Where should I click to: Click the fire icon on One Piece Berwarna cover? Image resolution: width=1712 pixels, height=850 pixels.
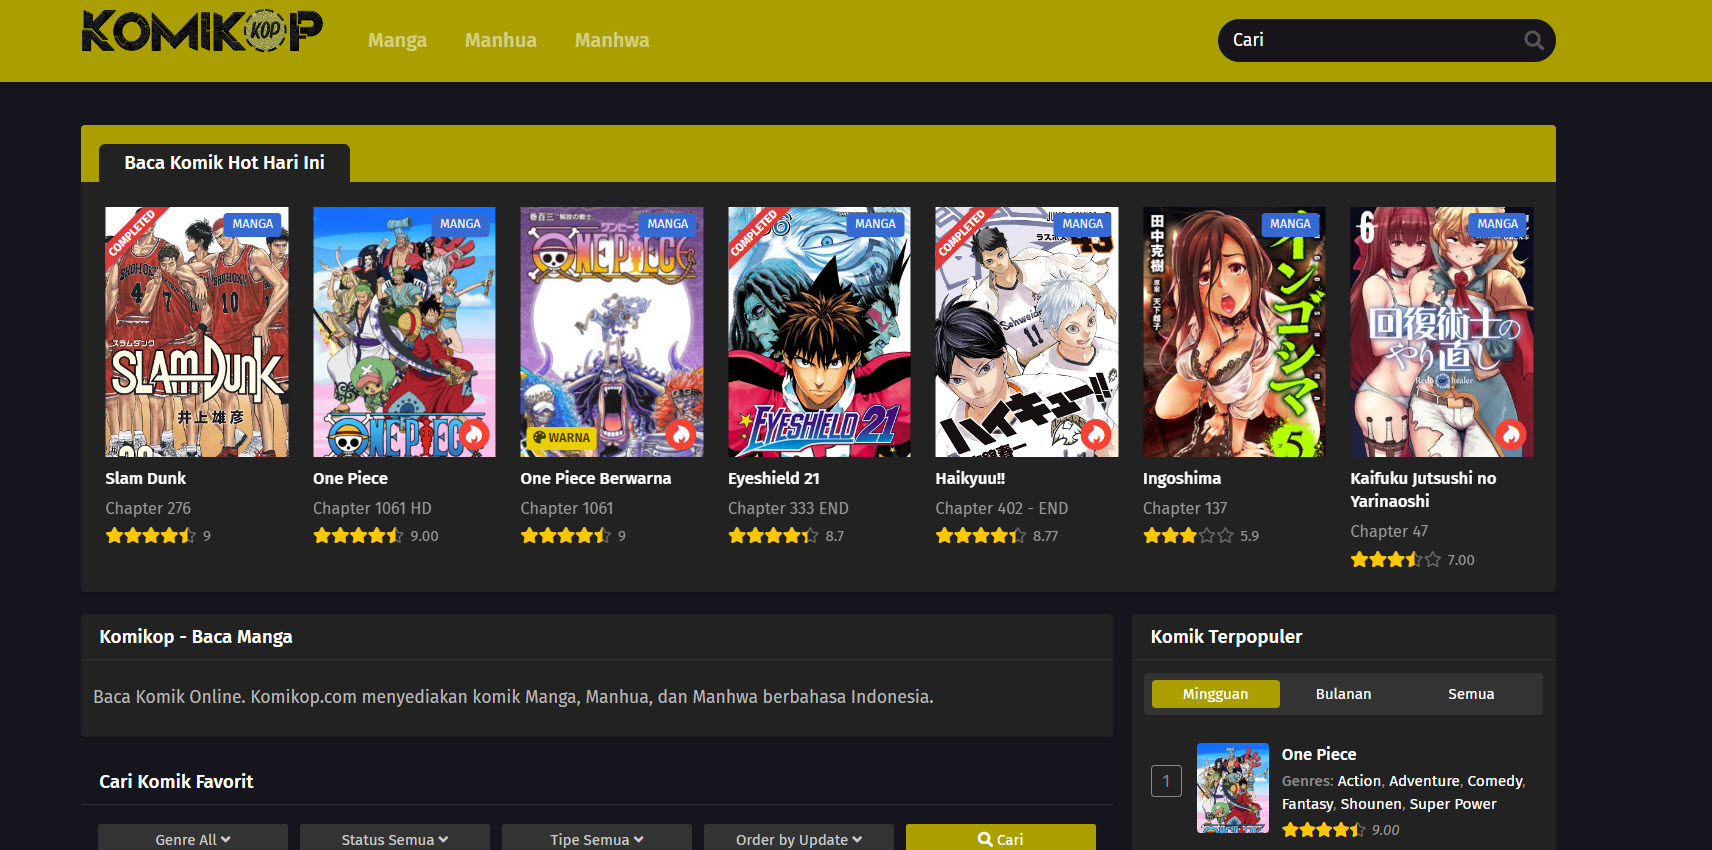681,434
